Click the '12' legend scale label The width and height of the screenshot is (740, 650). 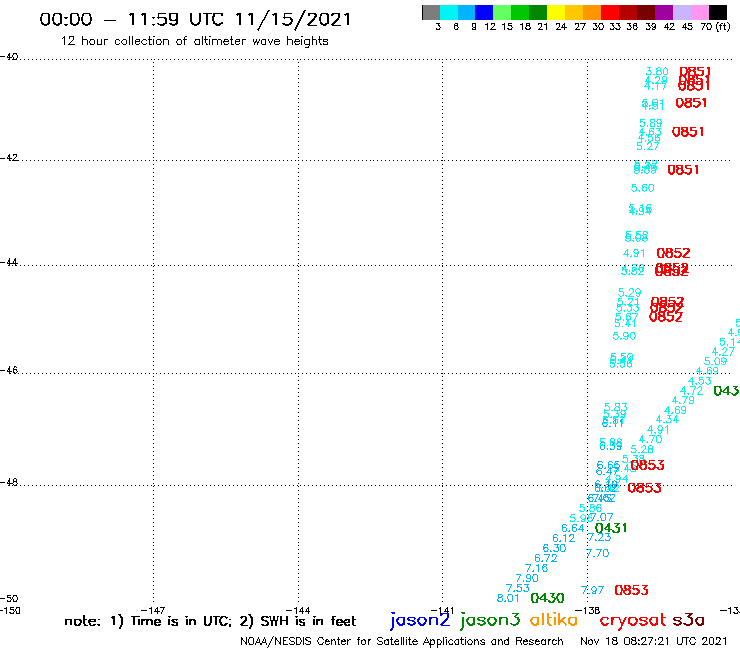point(490,27)
